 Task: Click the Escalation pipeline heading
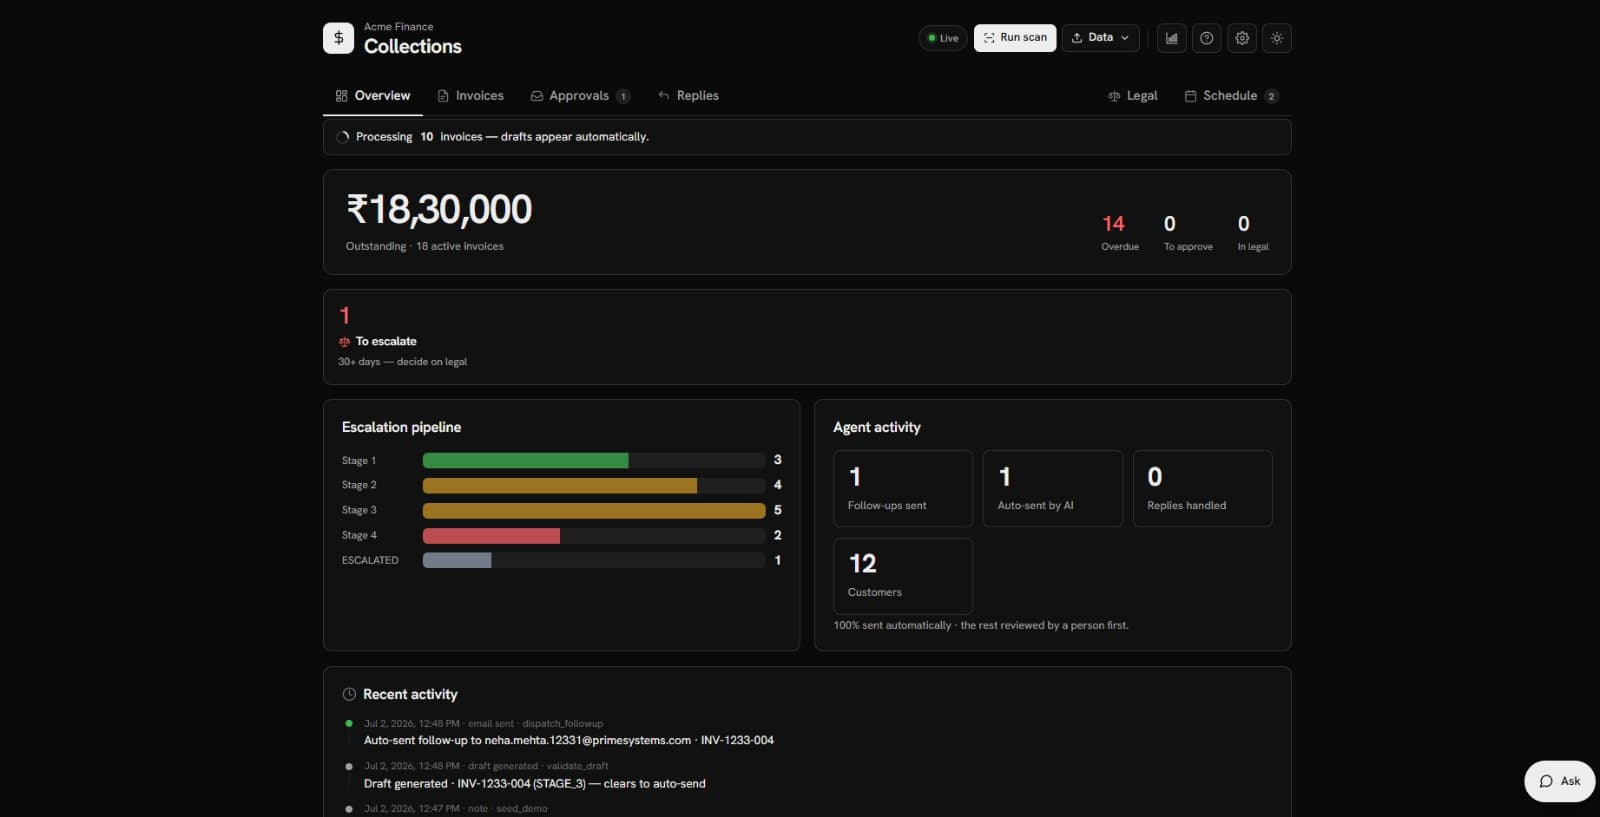401,427
